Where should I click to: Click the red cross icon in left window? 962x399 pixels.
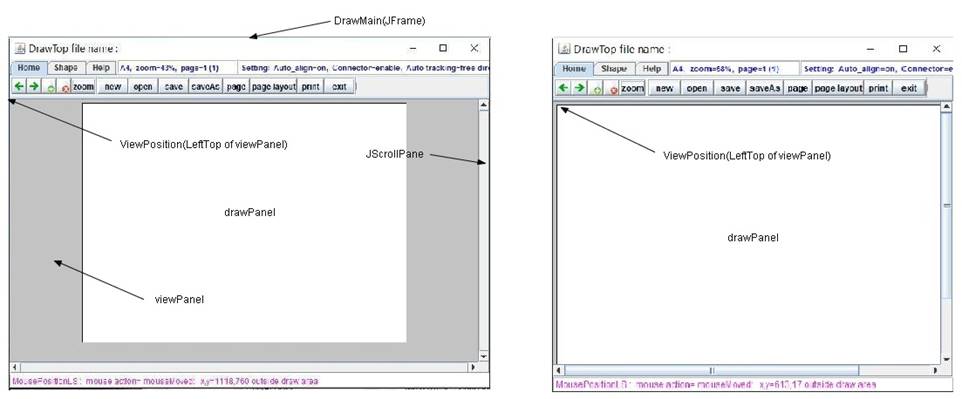(65, 87)
